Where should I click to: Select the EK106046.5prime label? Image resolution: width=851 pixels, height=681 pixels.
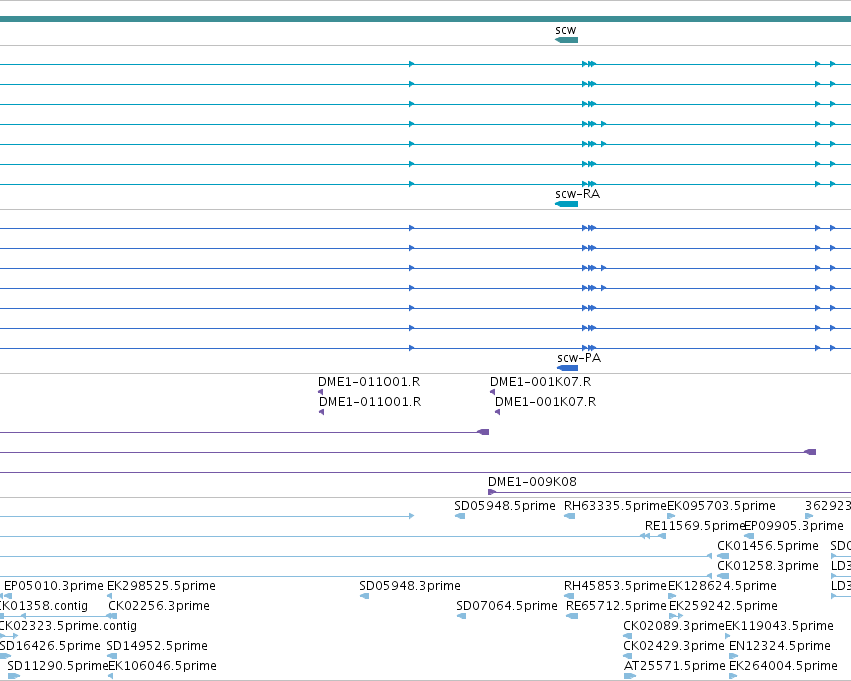[x=162, y=666]
